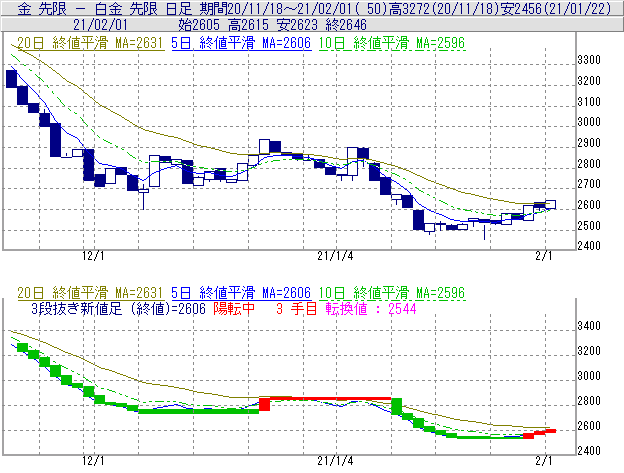Click the 12/1 date label under lower chart

(94, 461)
